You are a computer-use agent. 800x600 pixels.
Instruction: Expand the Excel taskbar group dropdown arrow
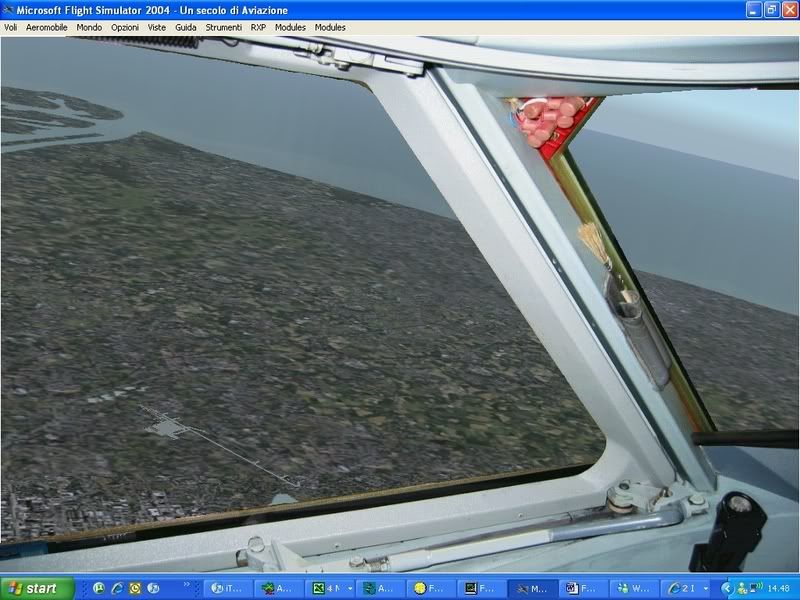[349, 589]
